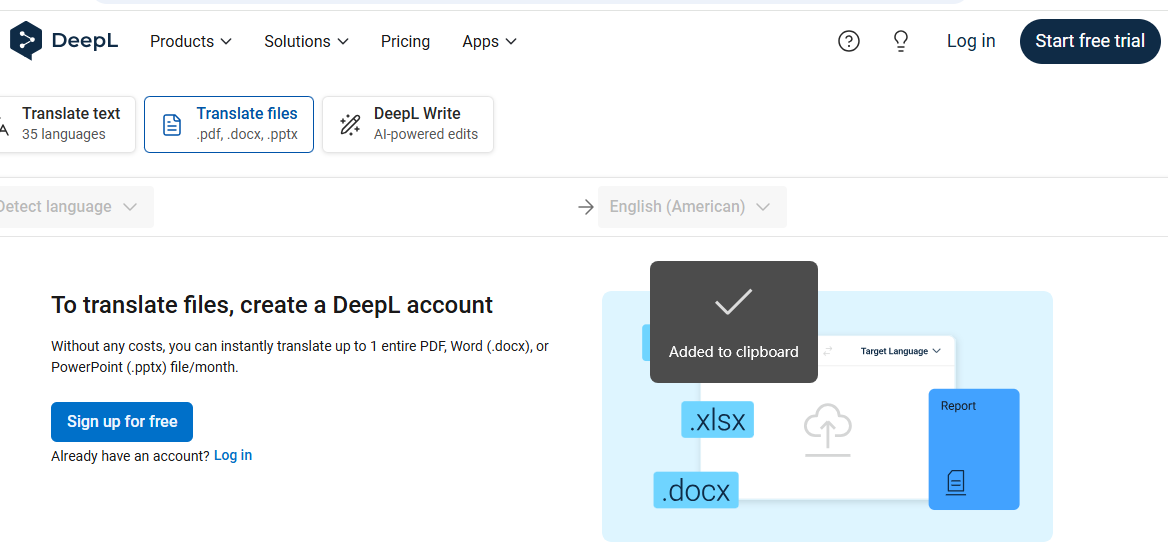Click the DeepL logo icon
1168x547 pixels.
(26, 41)
